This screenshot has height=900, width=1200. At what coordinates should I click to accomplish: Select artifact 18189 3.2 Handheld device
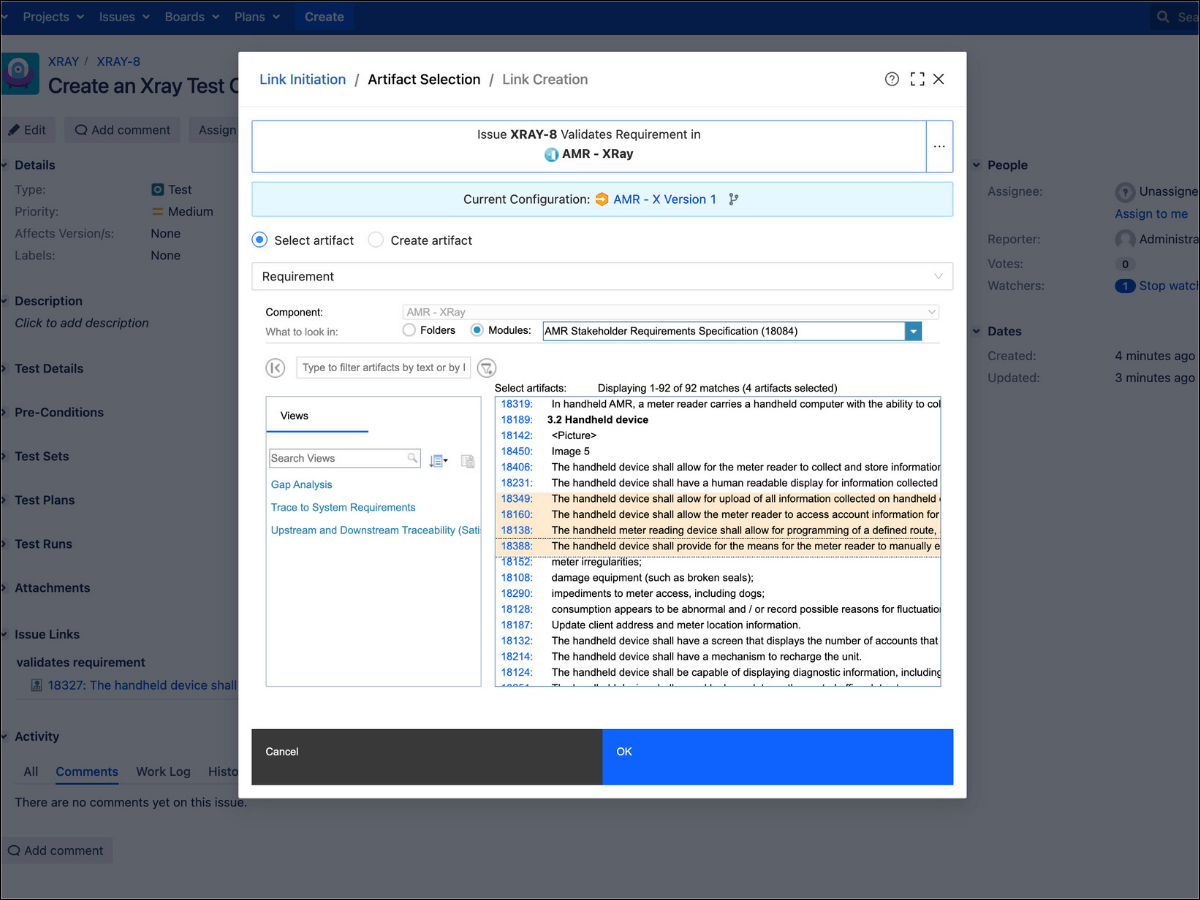[x=718, y=420]
